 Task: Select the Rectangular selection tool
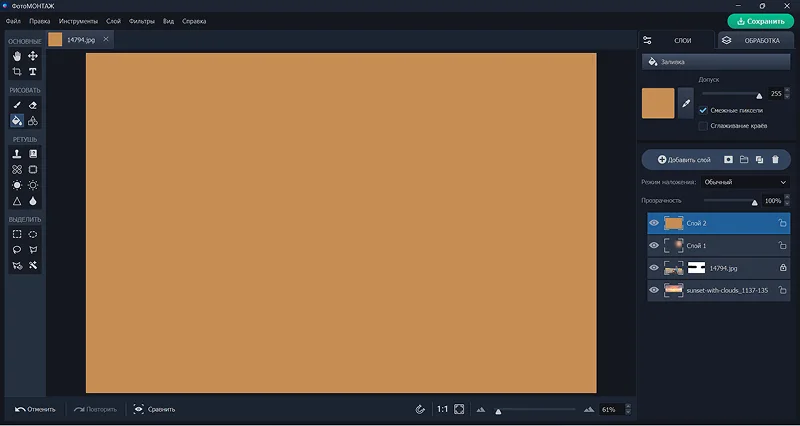point(17,234)
